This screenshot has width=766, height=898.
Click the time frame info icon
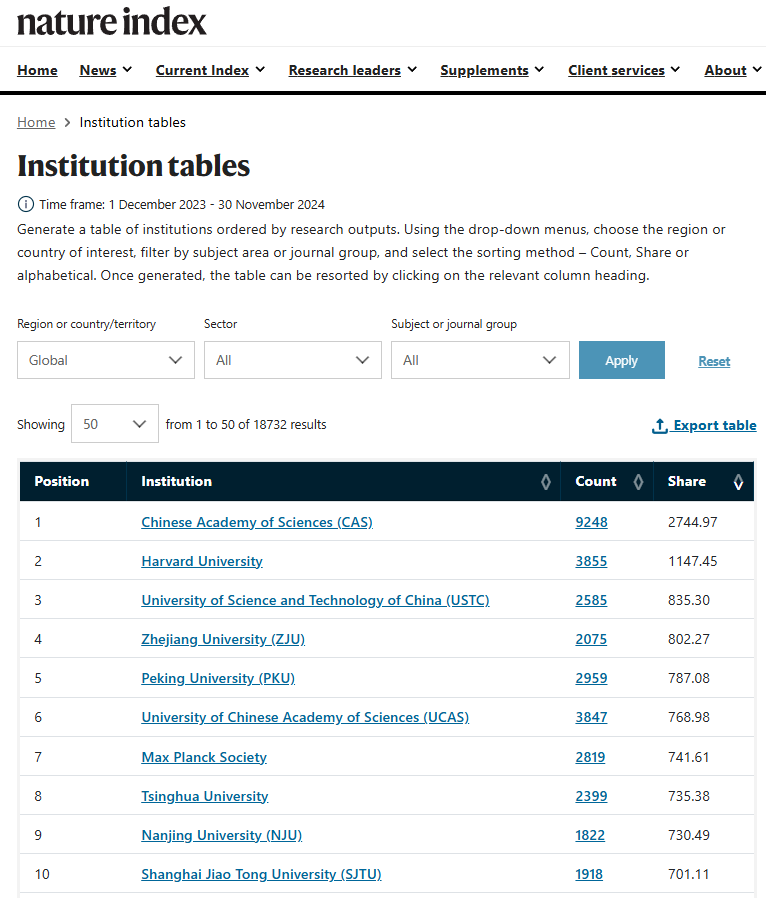pos(25,204)
